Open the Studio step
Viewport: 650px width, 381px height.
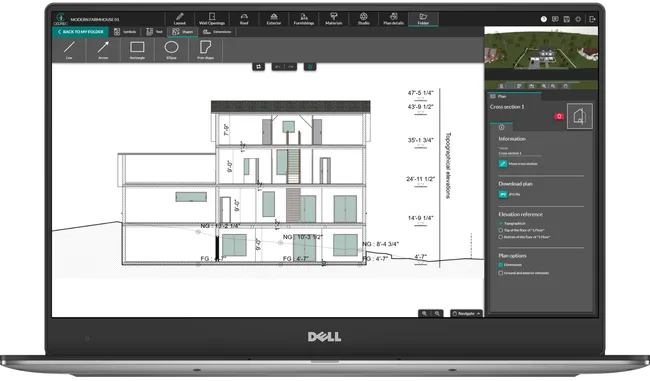[364, 19]
